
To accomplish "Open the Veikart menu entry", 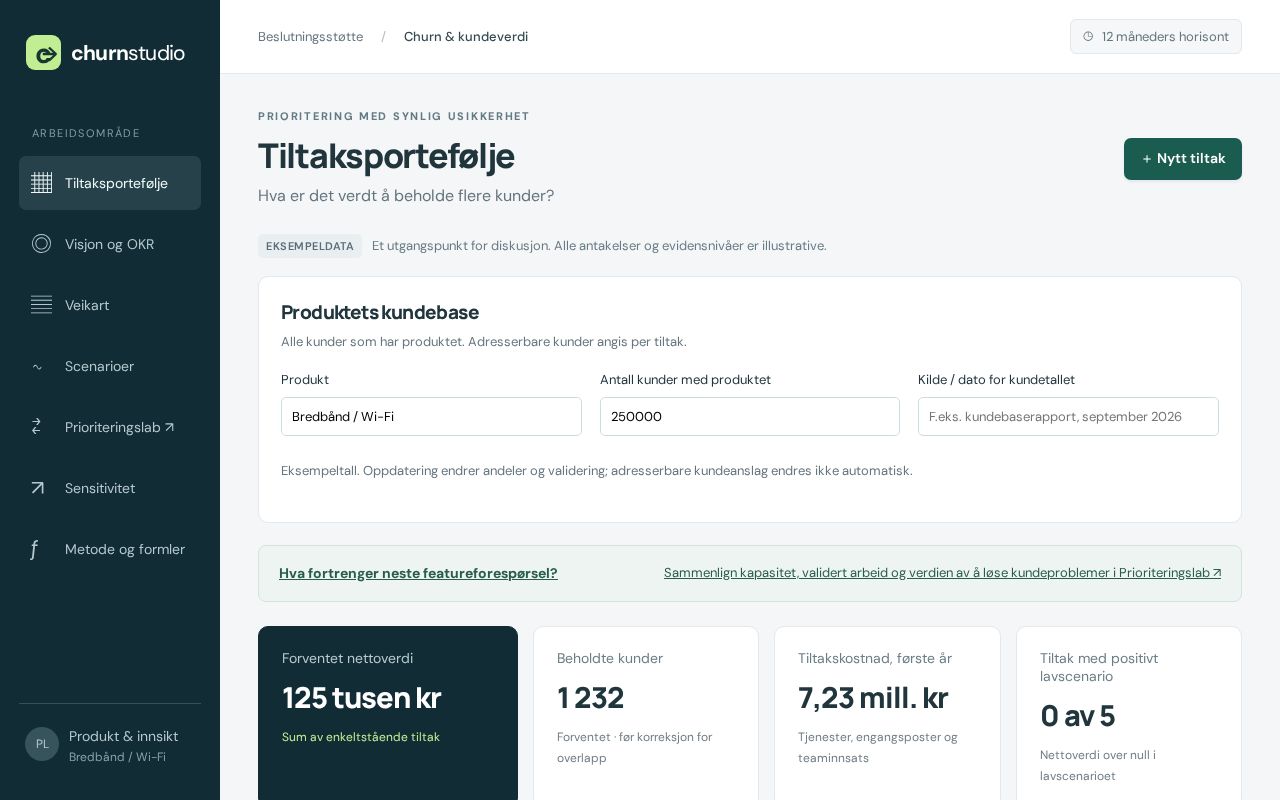I will point(110,305).
